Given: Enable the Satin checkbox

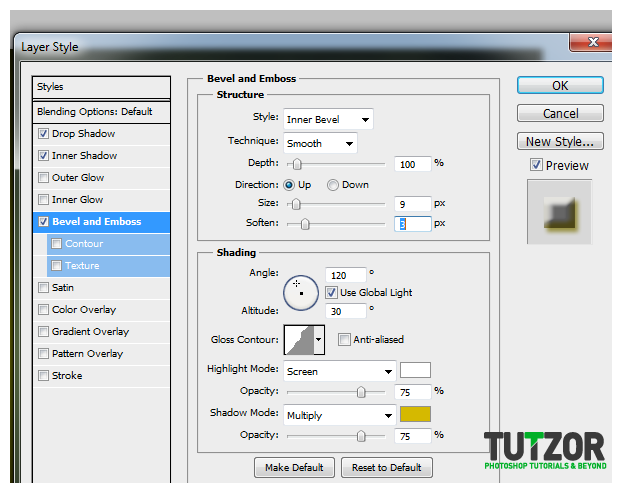Looking at the screenshot, I should 43,288.
